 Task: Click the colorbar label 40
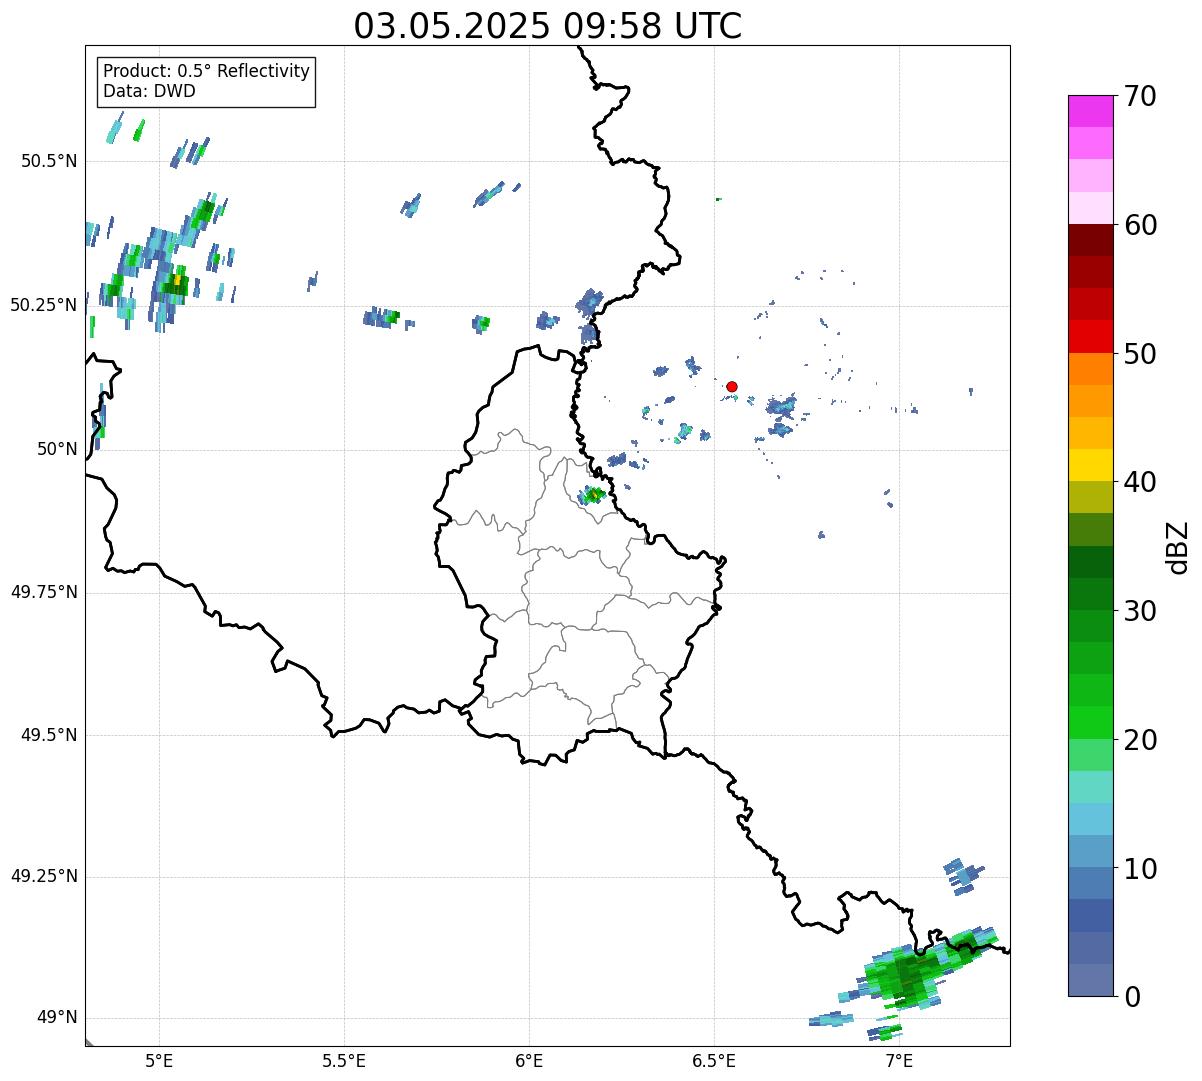(1140, 482)
